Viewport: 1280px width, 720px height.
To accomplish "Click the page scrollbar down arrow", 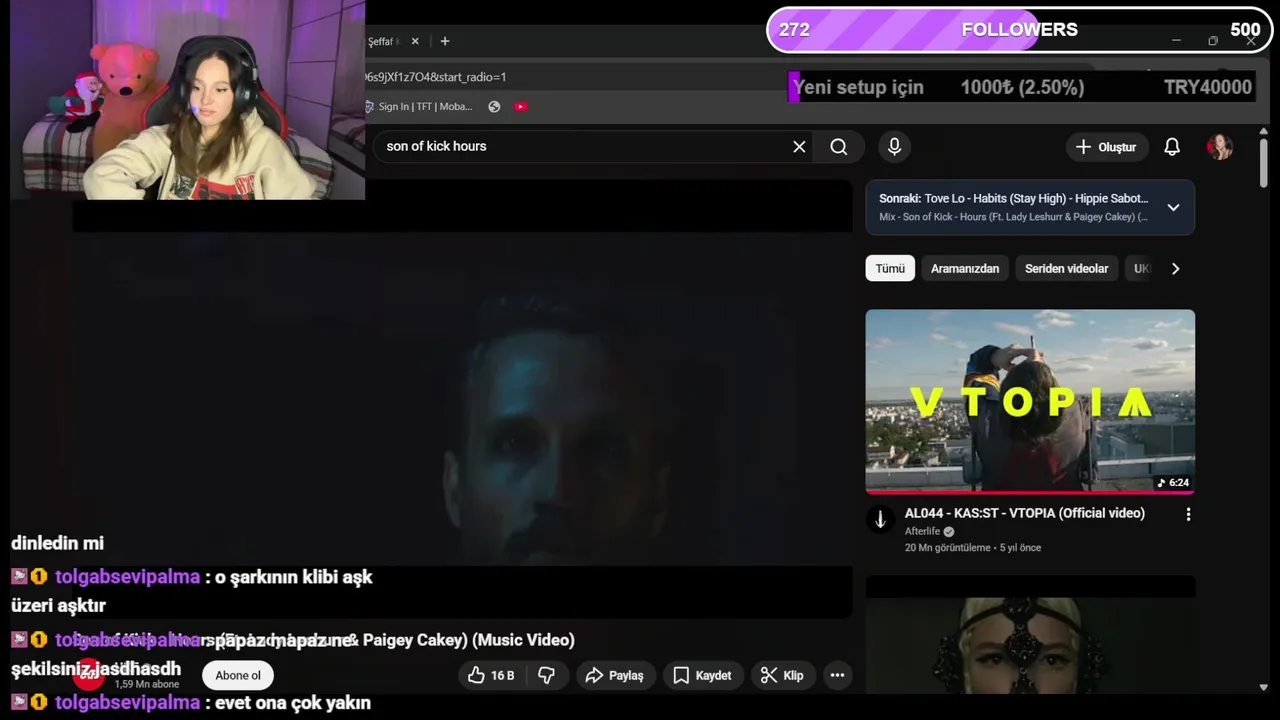I will [1263, 687].
